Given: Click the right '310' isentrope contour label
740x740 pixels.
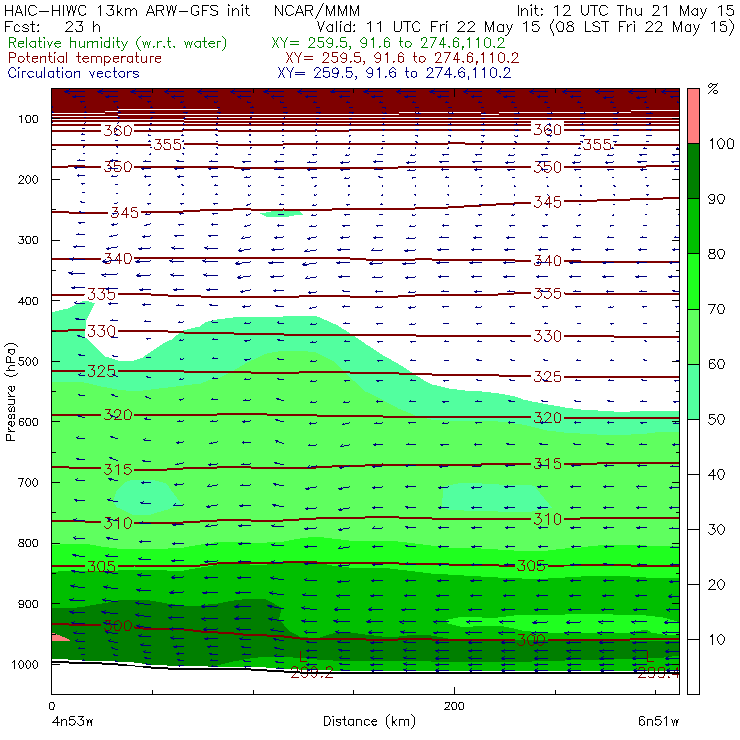Looking at the screenshot, I should coord(548,520).
